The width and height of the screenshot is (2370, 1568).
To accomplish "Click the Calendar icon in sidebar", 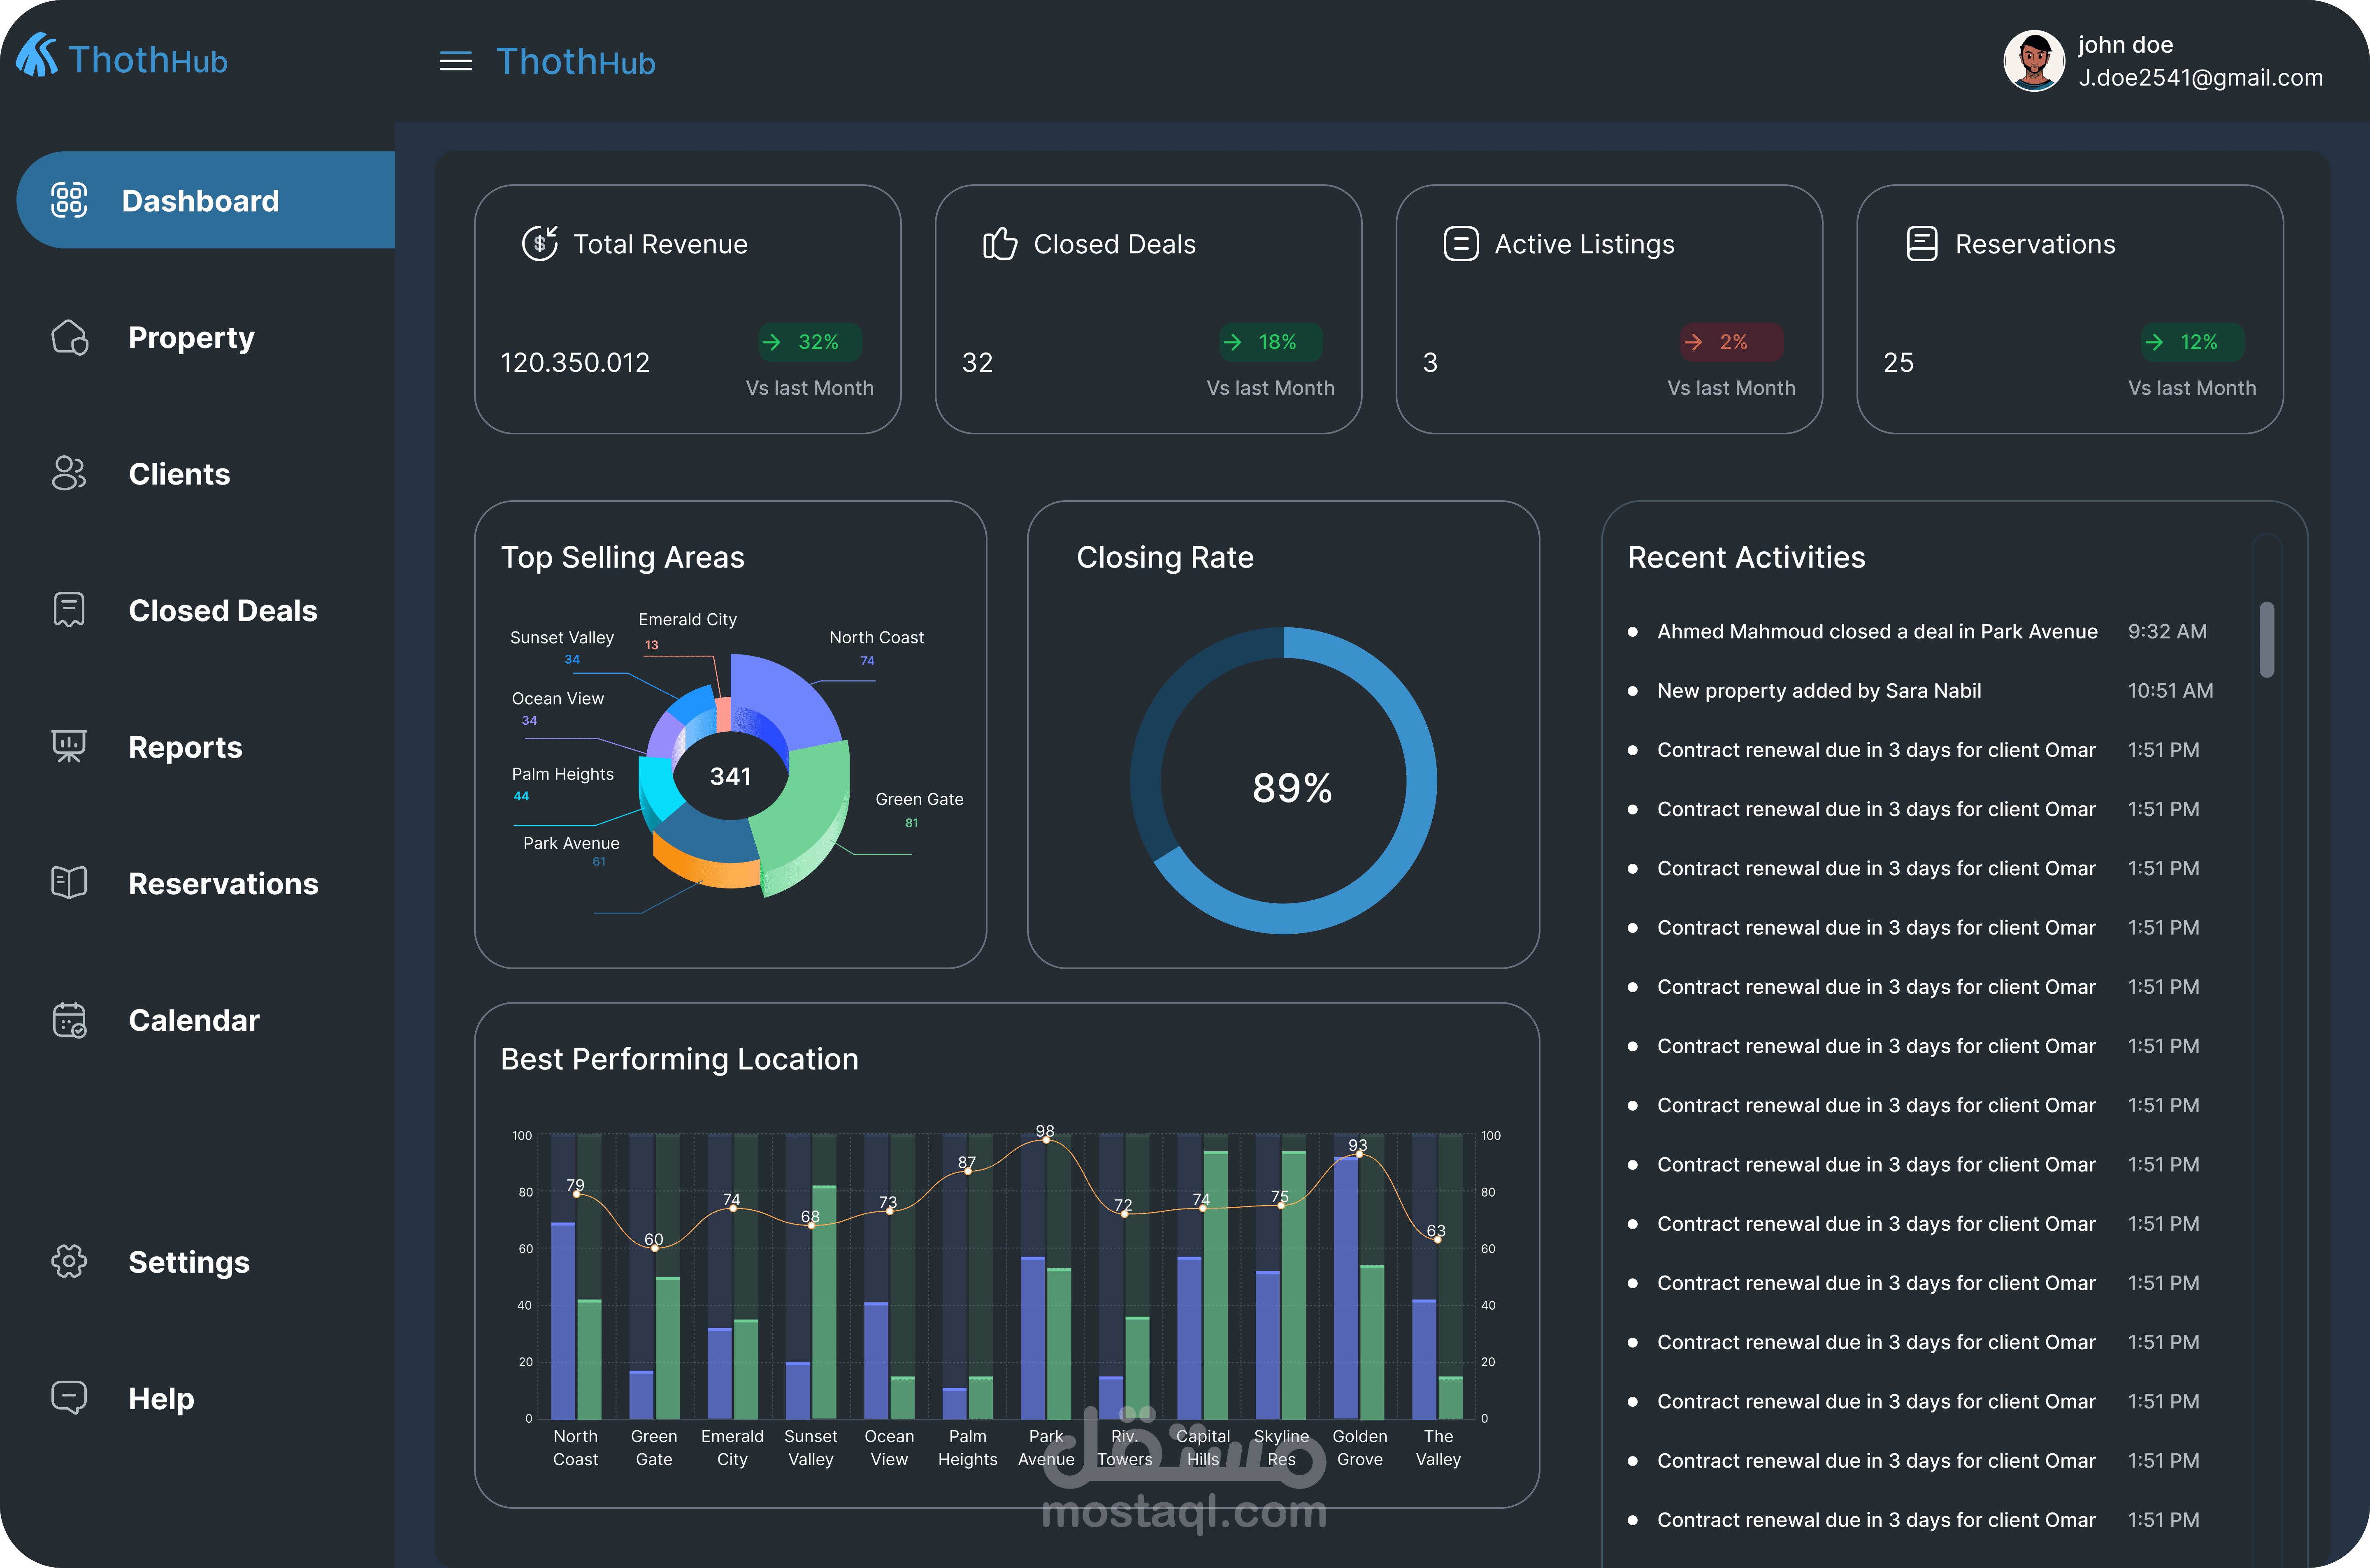I will [x=69, y=1020].
